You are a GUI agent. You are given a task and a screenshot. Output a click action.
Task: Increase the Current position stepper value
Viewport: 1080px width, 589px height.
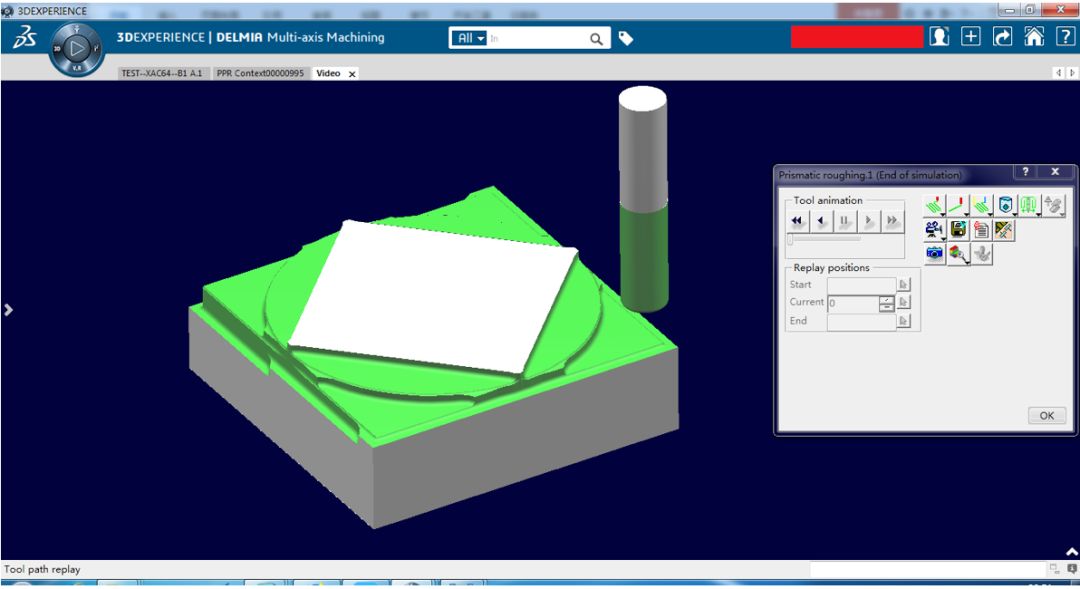(x=886, y=300)
